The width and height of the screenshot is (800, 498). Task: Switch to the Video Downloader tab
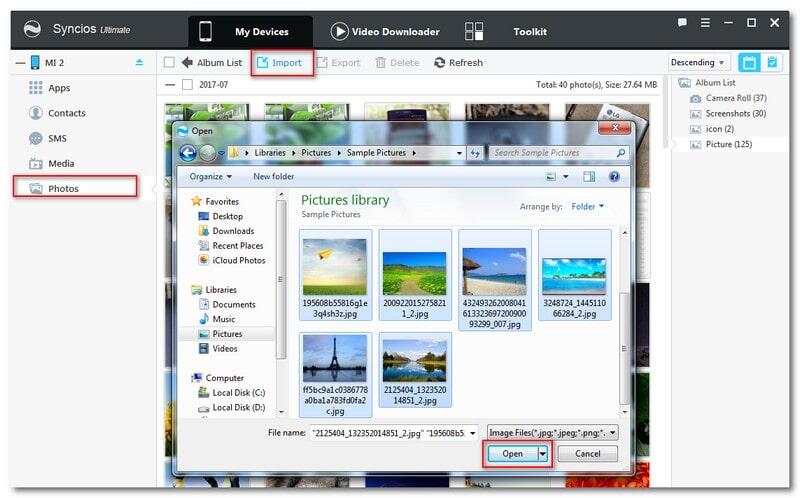click(384, 31)
